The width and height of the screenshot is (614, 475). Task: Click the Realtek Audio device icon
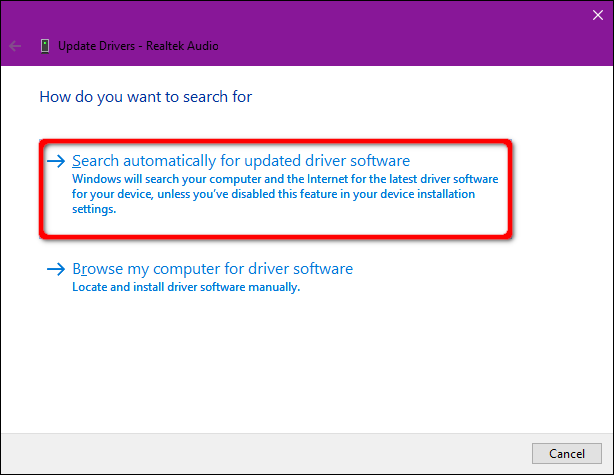[45, 46]
